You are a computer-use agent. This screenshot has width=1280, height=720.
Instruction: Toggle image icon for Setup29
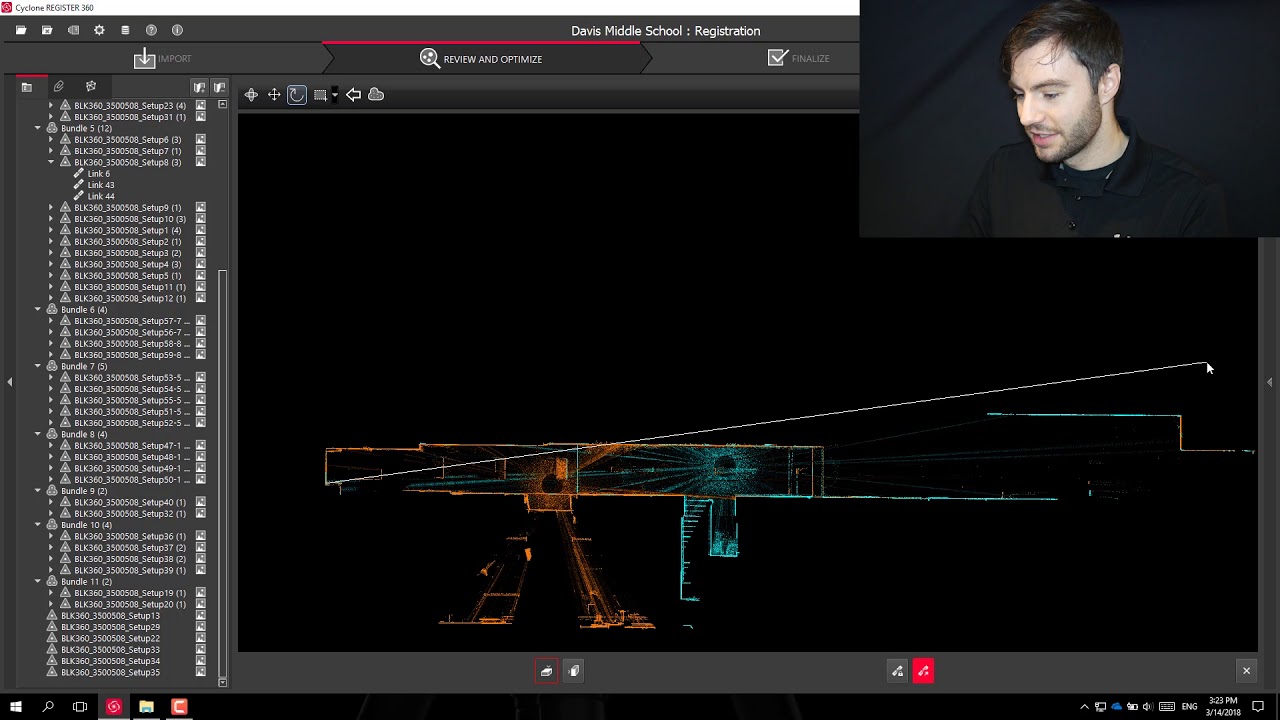click(201, 627)
